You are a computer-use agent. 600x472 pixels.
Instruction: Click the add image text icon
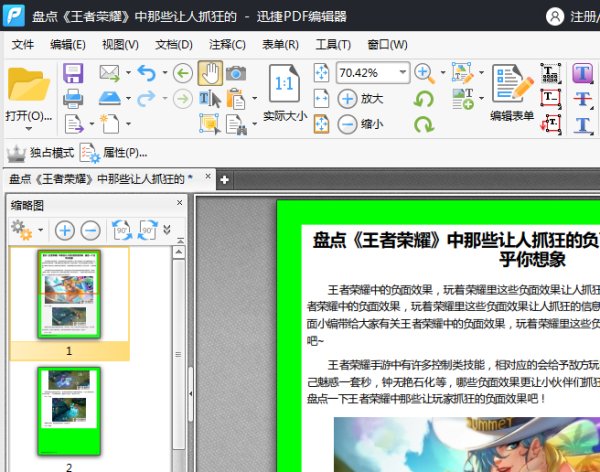(463, 99)
